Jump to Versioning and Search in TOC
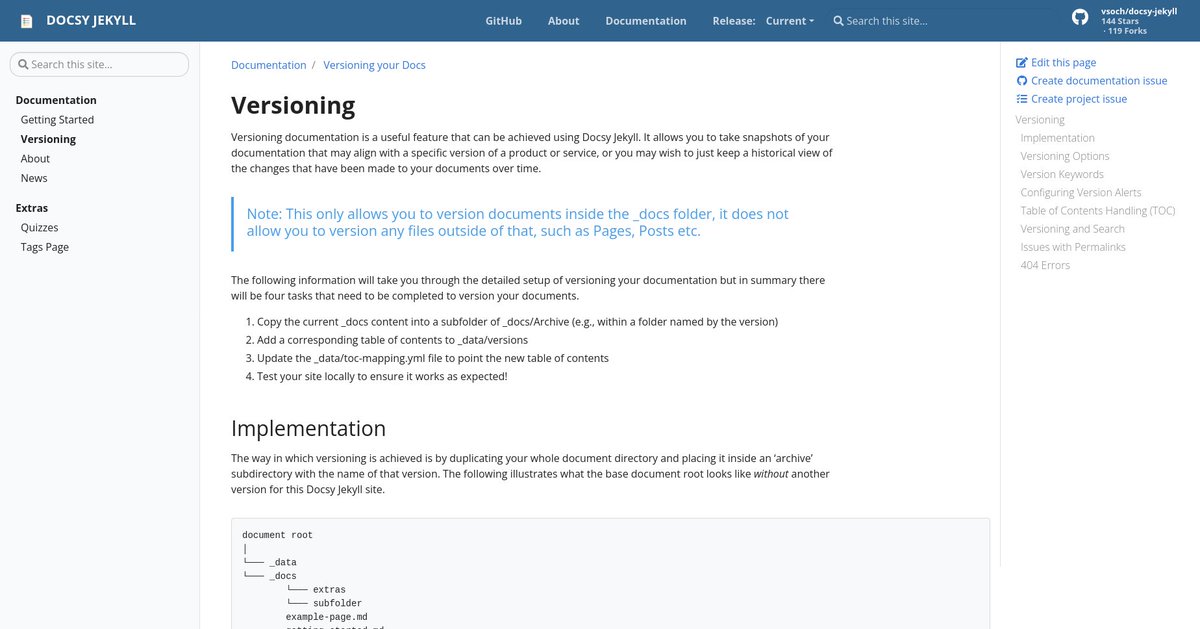The width and height of the screenshot is (1200, 629). 1072,229
